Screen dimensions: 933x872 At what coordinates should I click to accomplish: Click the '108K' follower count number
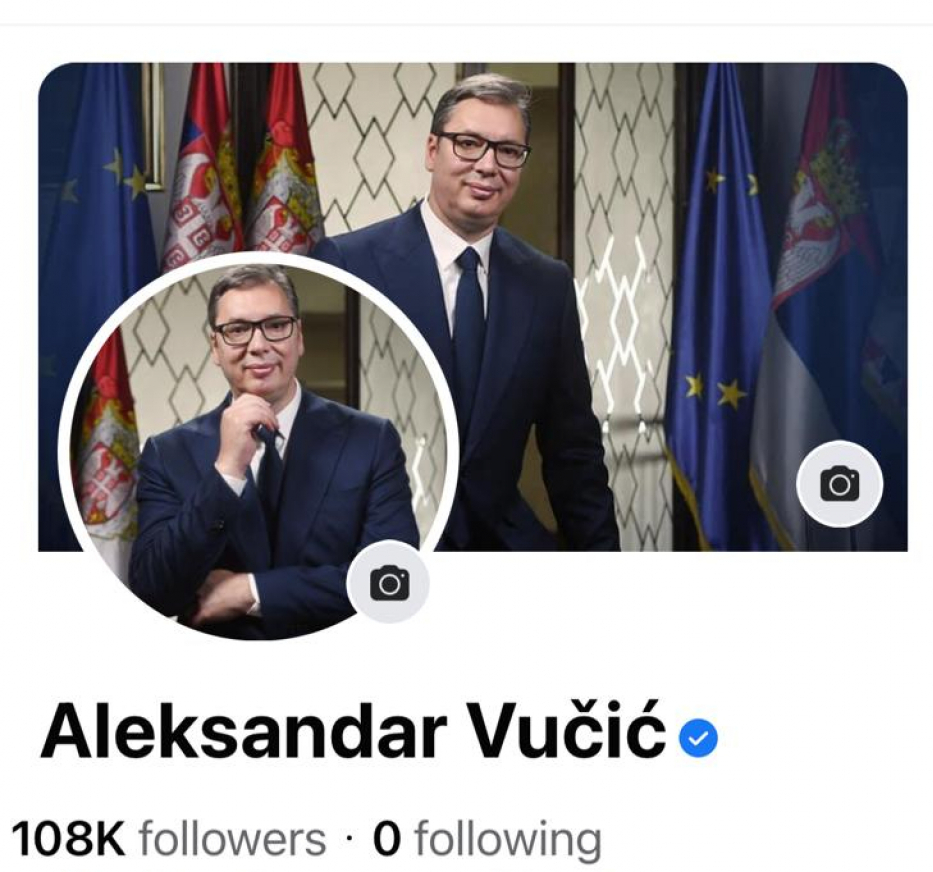click(68, 839)
